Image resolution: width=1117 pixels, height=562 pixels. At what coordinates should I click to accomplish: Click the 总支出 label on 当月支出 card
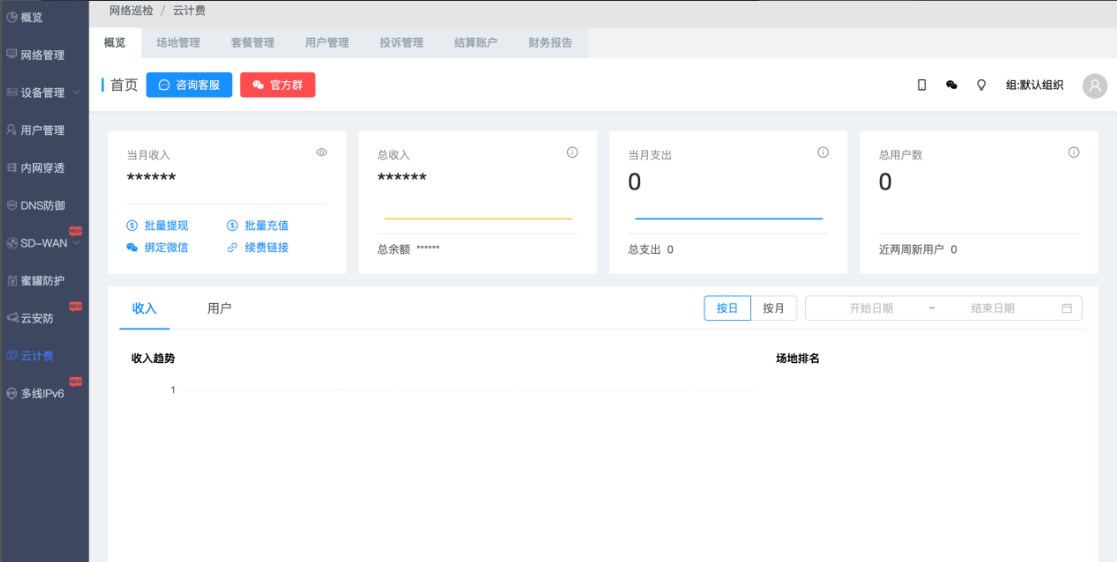[645, 249]
